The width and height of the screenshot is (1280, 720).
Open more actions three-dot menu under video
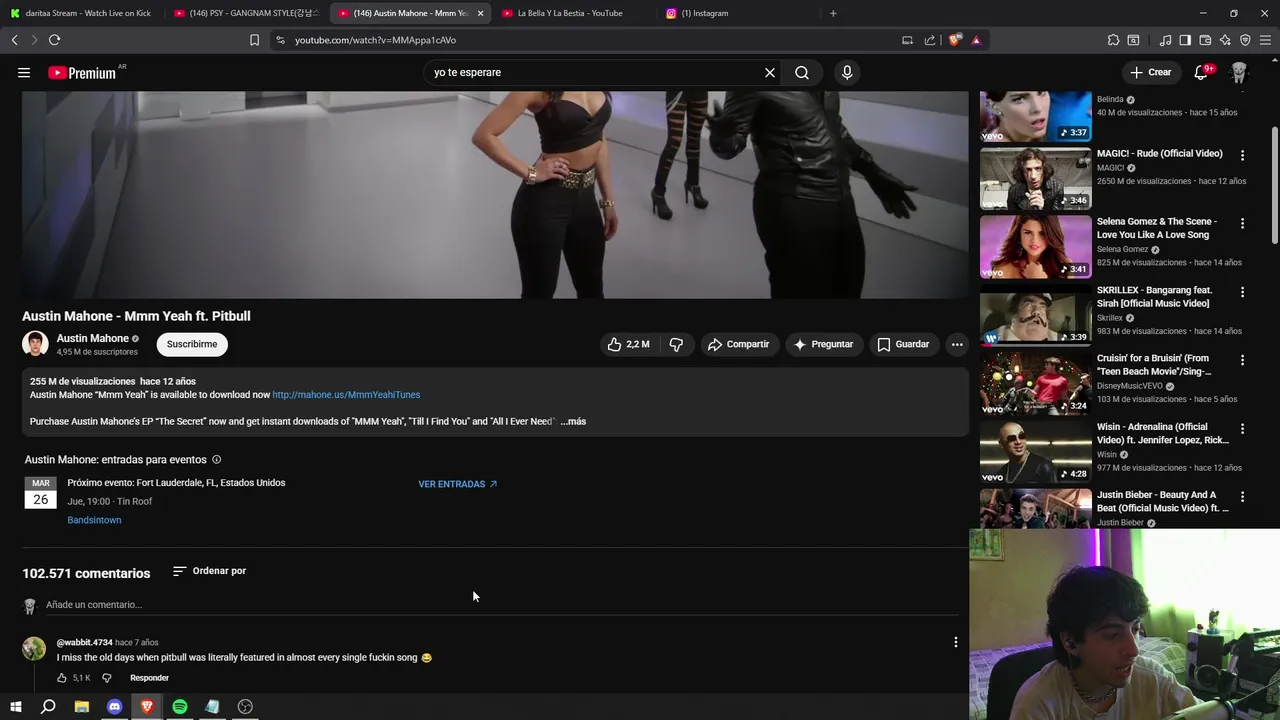point(957,344)
